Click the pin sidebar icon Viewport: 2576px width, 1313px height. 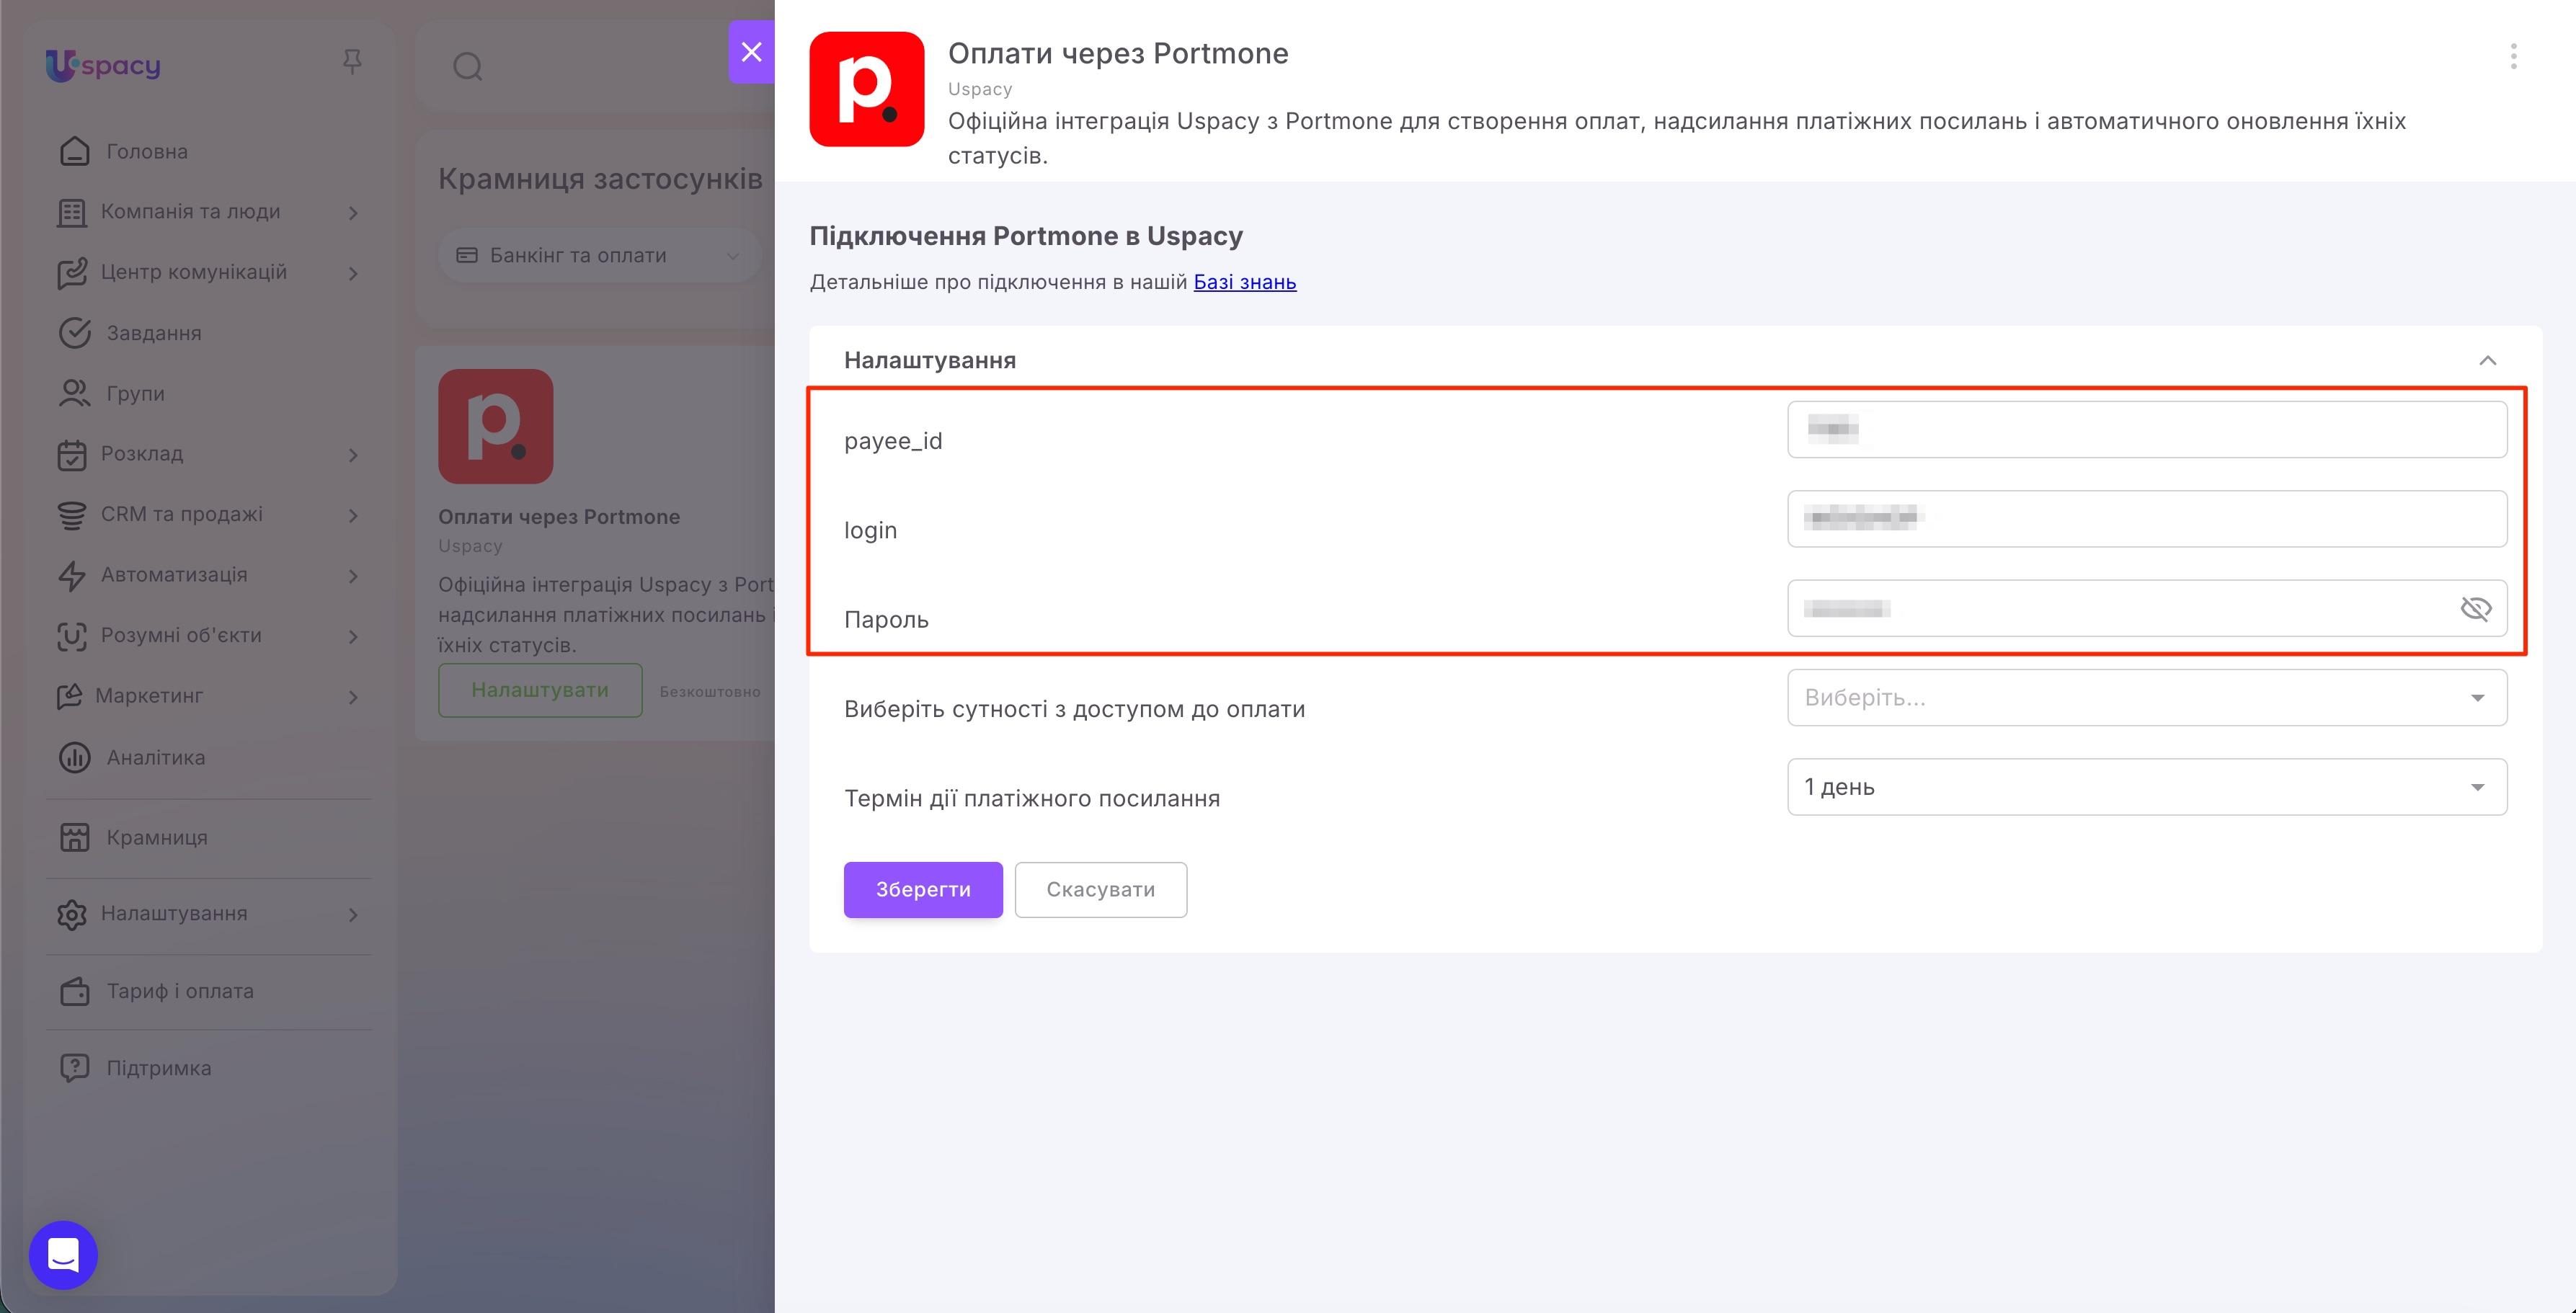point(352,62)
